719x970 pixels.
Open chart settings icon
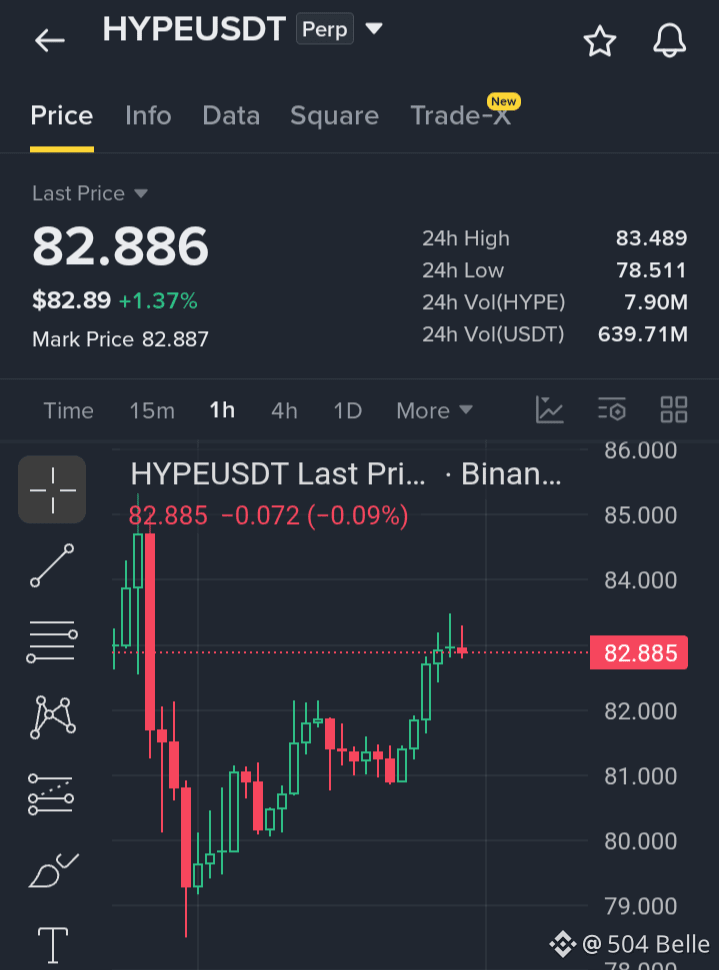(612, 410)
